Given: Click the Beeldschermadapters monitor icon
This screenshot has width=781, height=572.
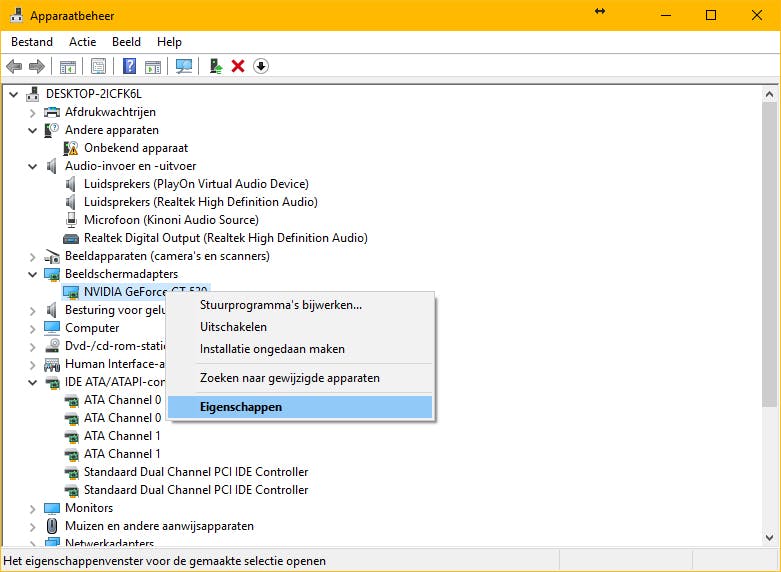Looking at the screenshot, I should pos(52,274).
